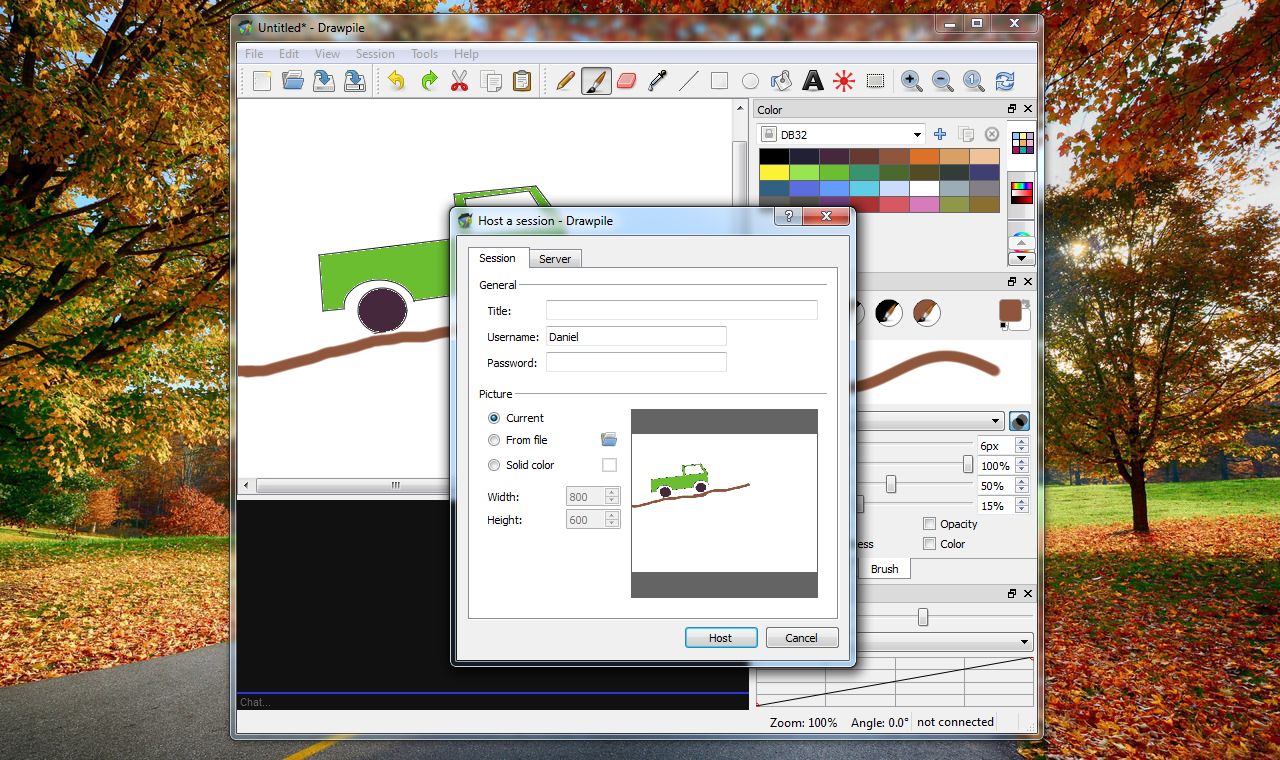Screen dimensions: 1280x760
Task: Select the Text annotation tool
Action: (813, 81)
